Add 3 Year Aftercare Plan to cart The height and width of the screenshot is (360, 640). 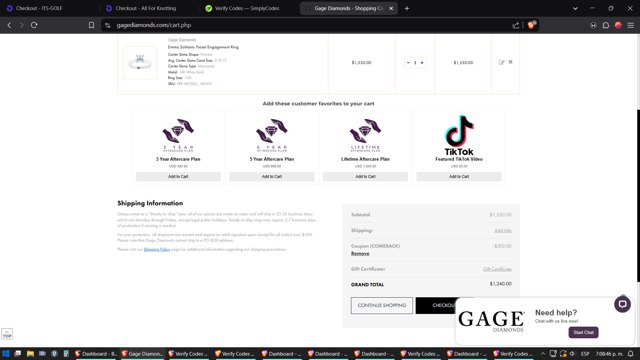[x=178, y=176]
